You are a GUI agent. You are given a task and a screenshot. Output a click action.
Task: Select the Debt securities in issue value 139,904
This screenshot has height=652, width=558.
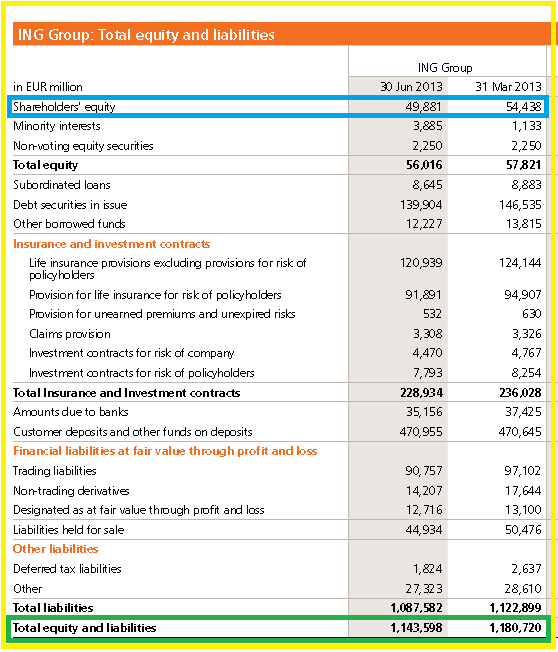pyautogui.click(x=421, y=205)
